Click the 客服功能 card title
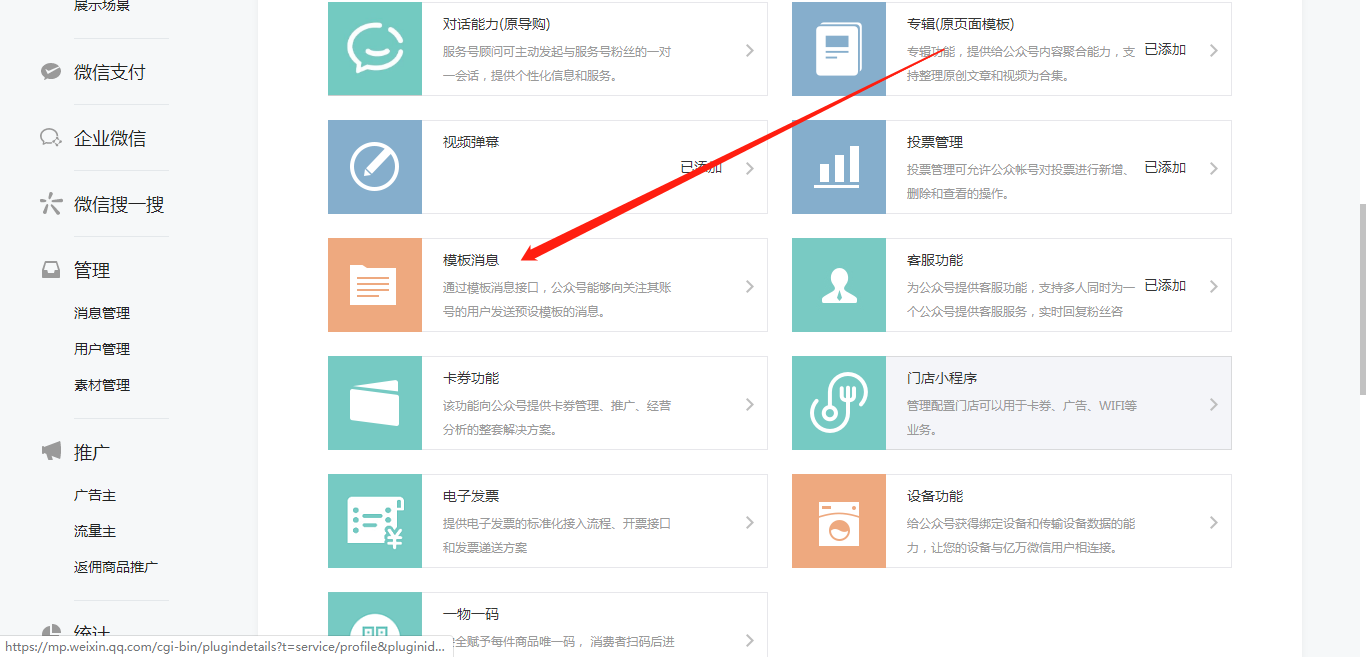Image resolution: width=1366 pixels, height=657 pixels. click(x=935, y=260)
